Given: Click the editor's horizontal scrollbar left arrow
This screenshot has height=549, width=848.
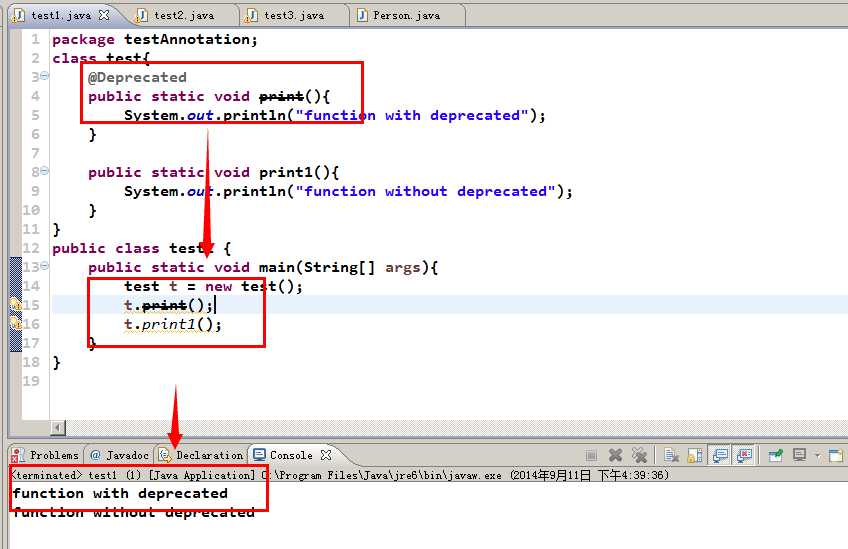Looking at the screenshot, I should tap(58, 428).
